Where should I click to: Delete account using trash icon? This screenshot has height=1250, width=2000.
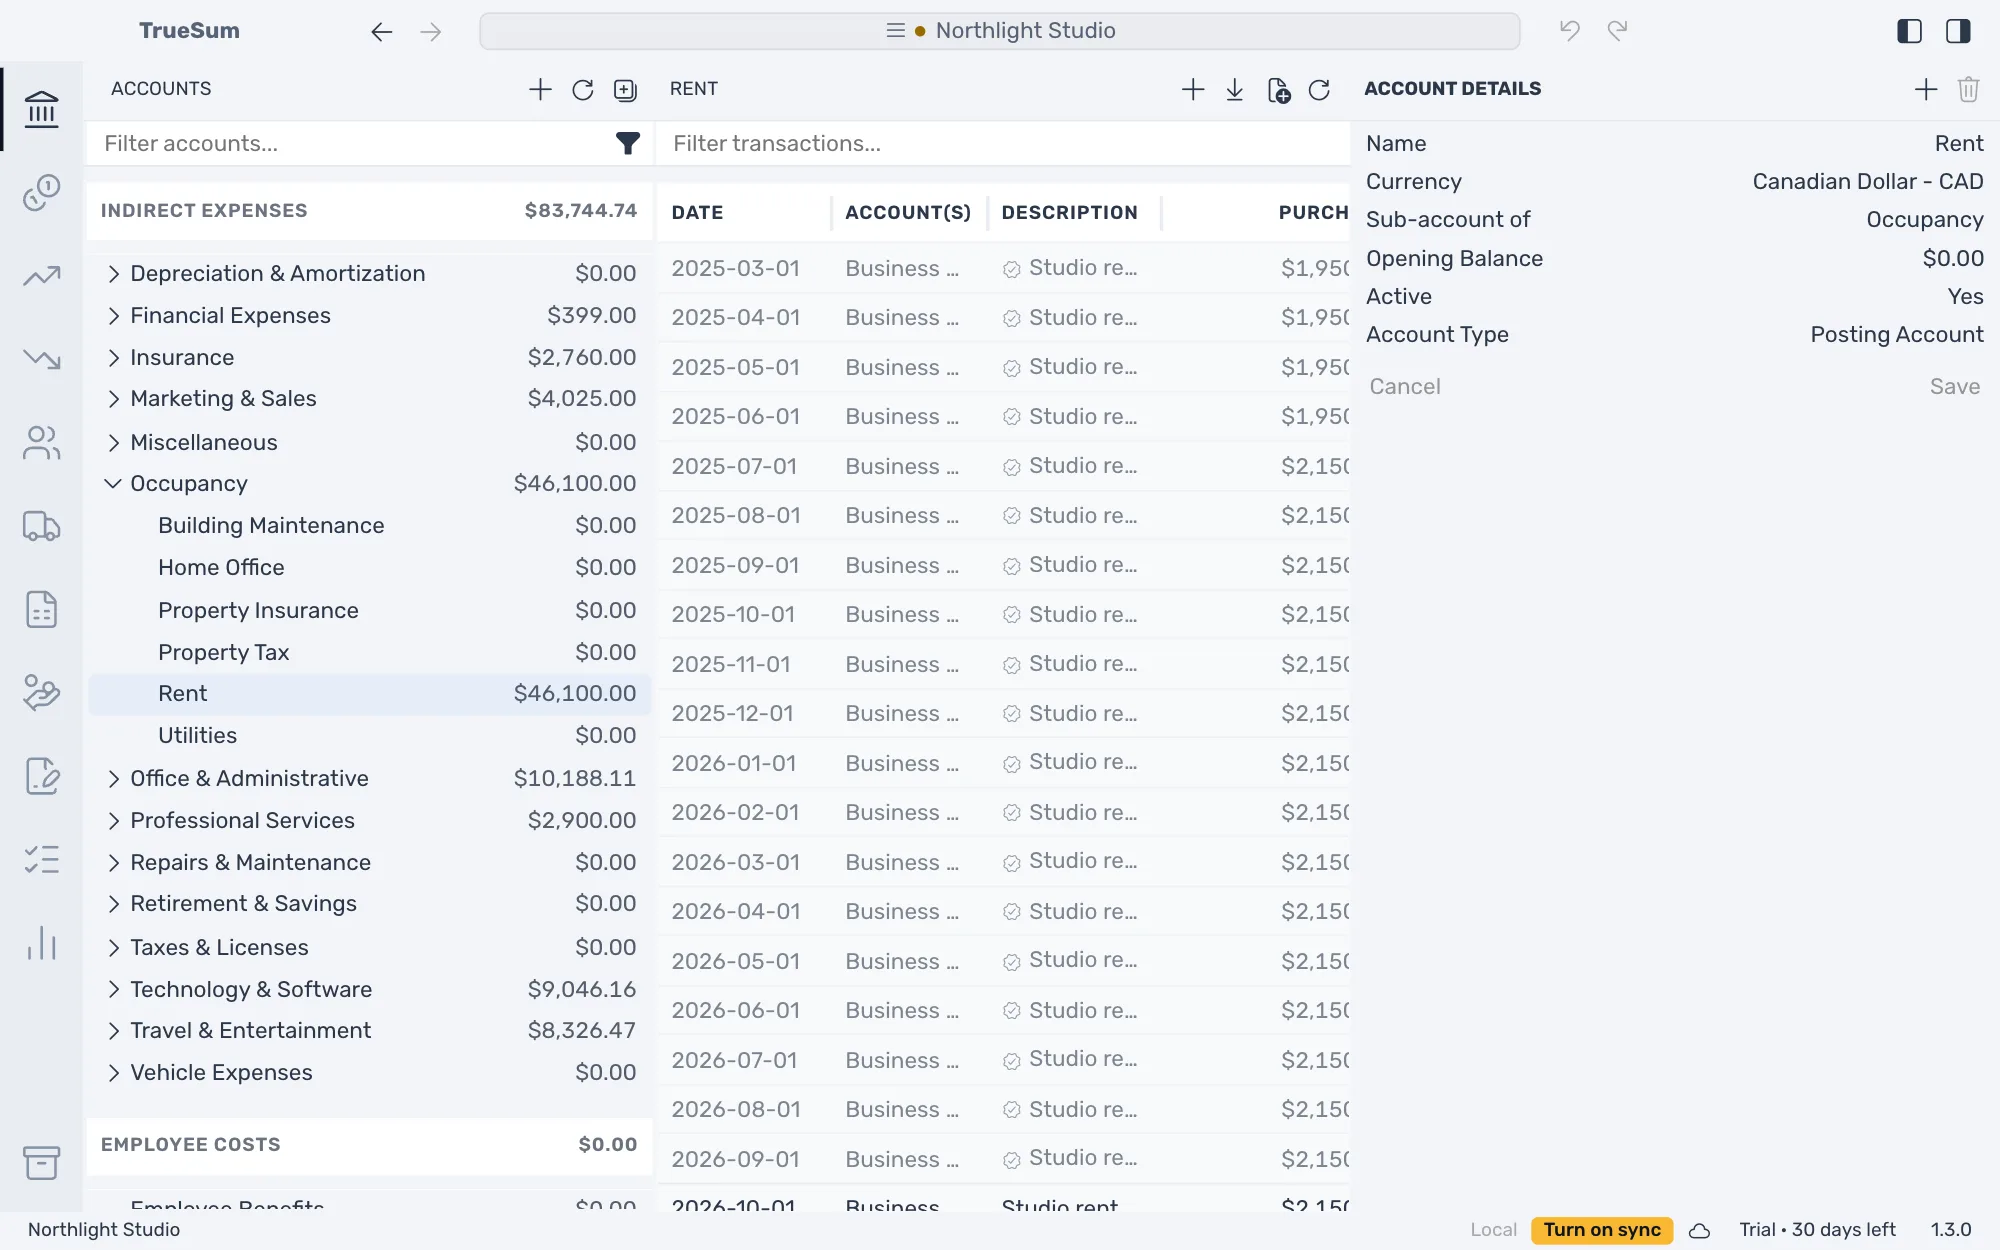1968,89
